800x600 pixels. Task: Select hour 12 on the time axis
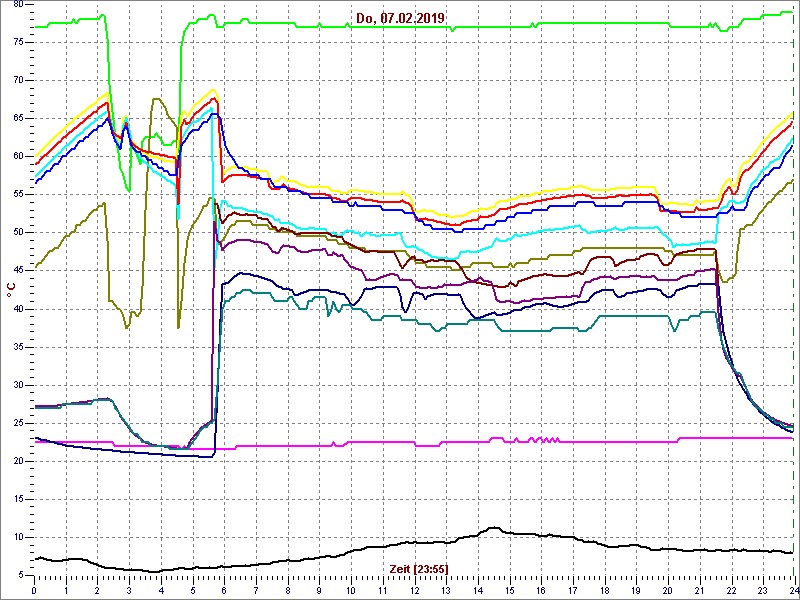point(414,590)
